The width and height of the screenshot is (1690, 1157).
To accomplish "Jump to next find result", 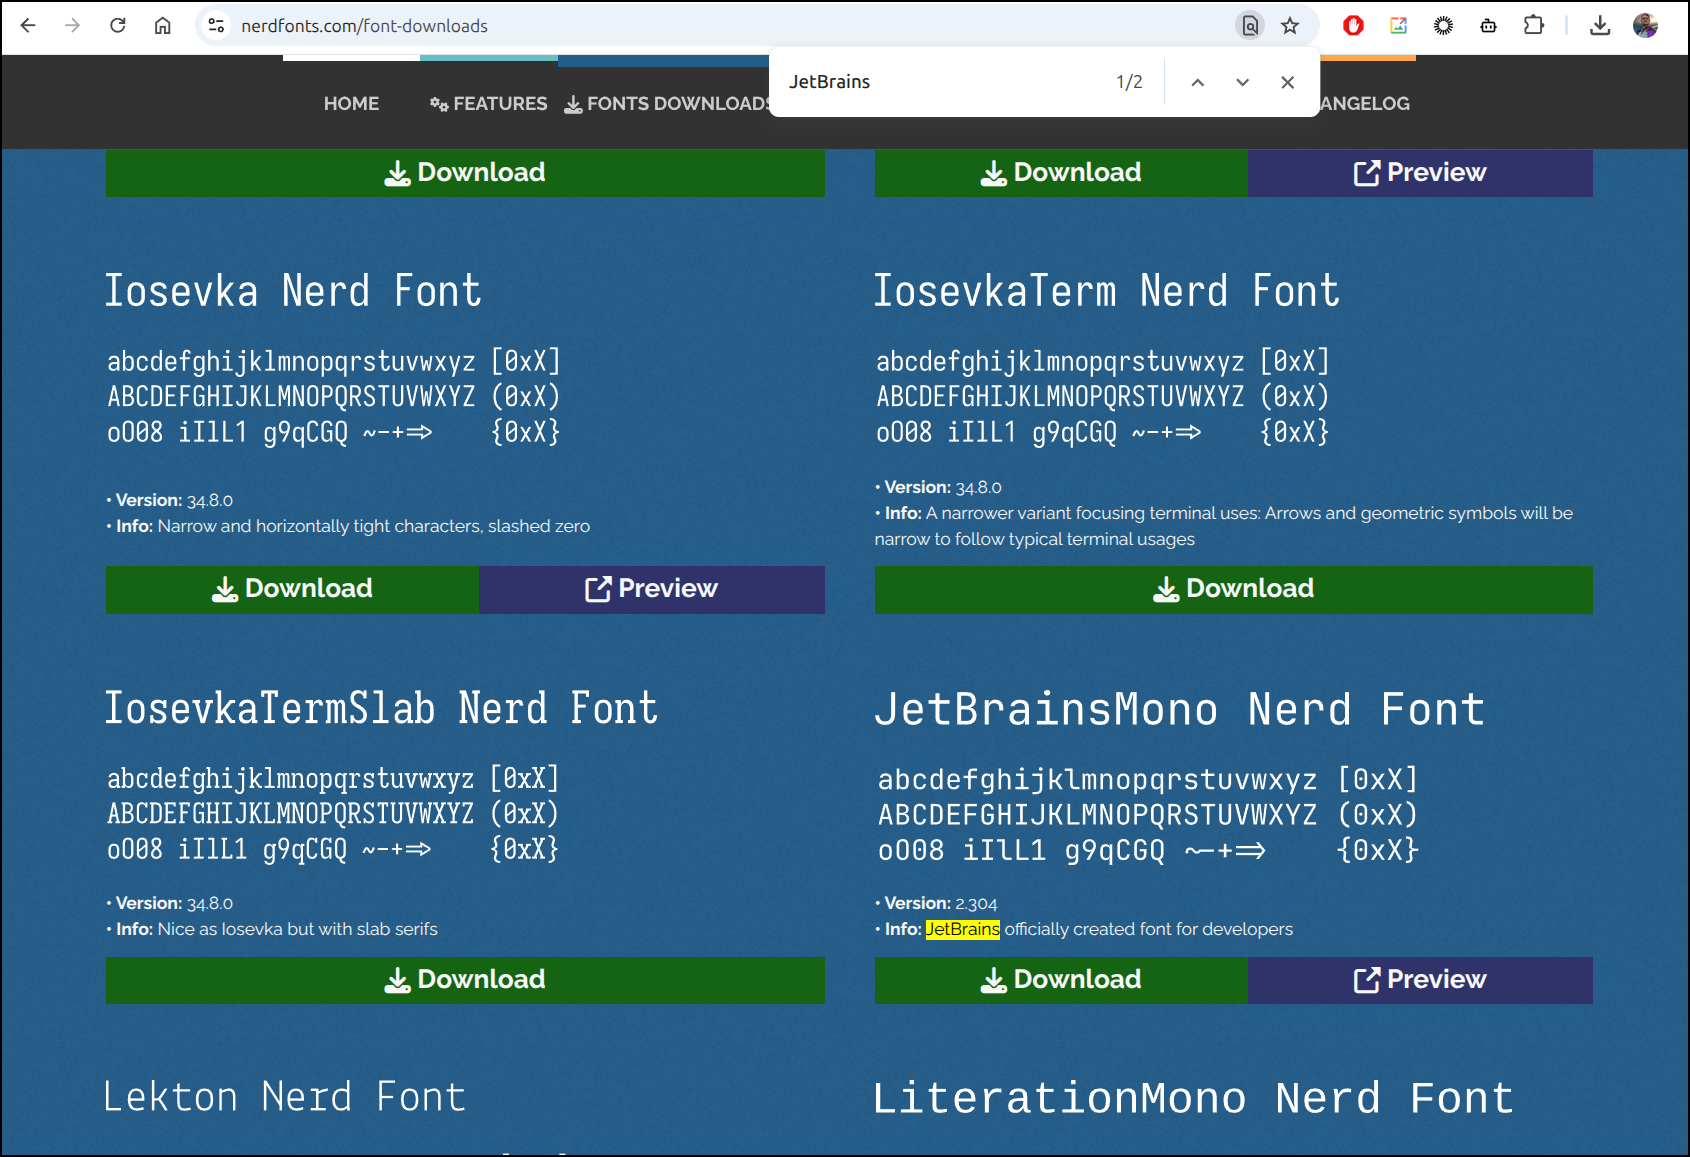I will pyautogui.click(x=1242, y=82).
